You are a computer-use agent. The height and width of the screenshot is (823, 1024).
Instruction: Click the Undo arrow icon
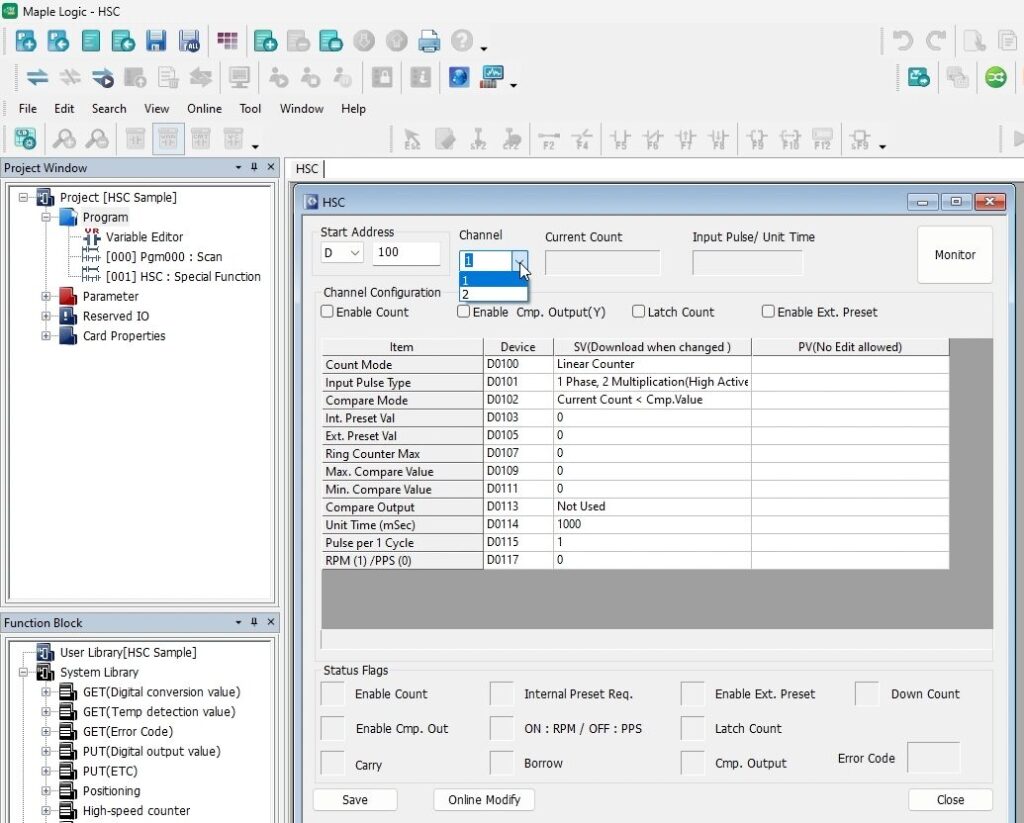pos(903,41)
